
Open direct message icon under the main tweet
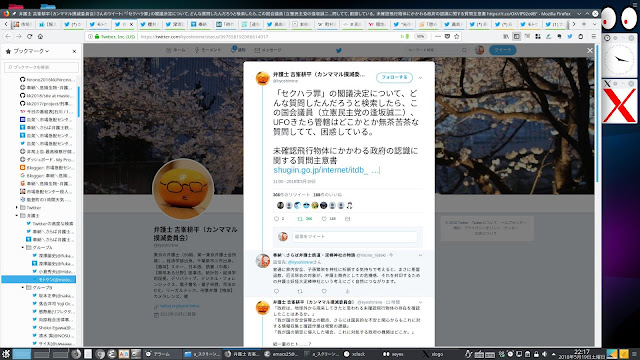(x=347, y=219)
